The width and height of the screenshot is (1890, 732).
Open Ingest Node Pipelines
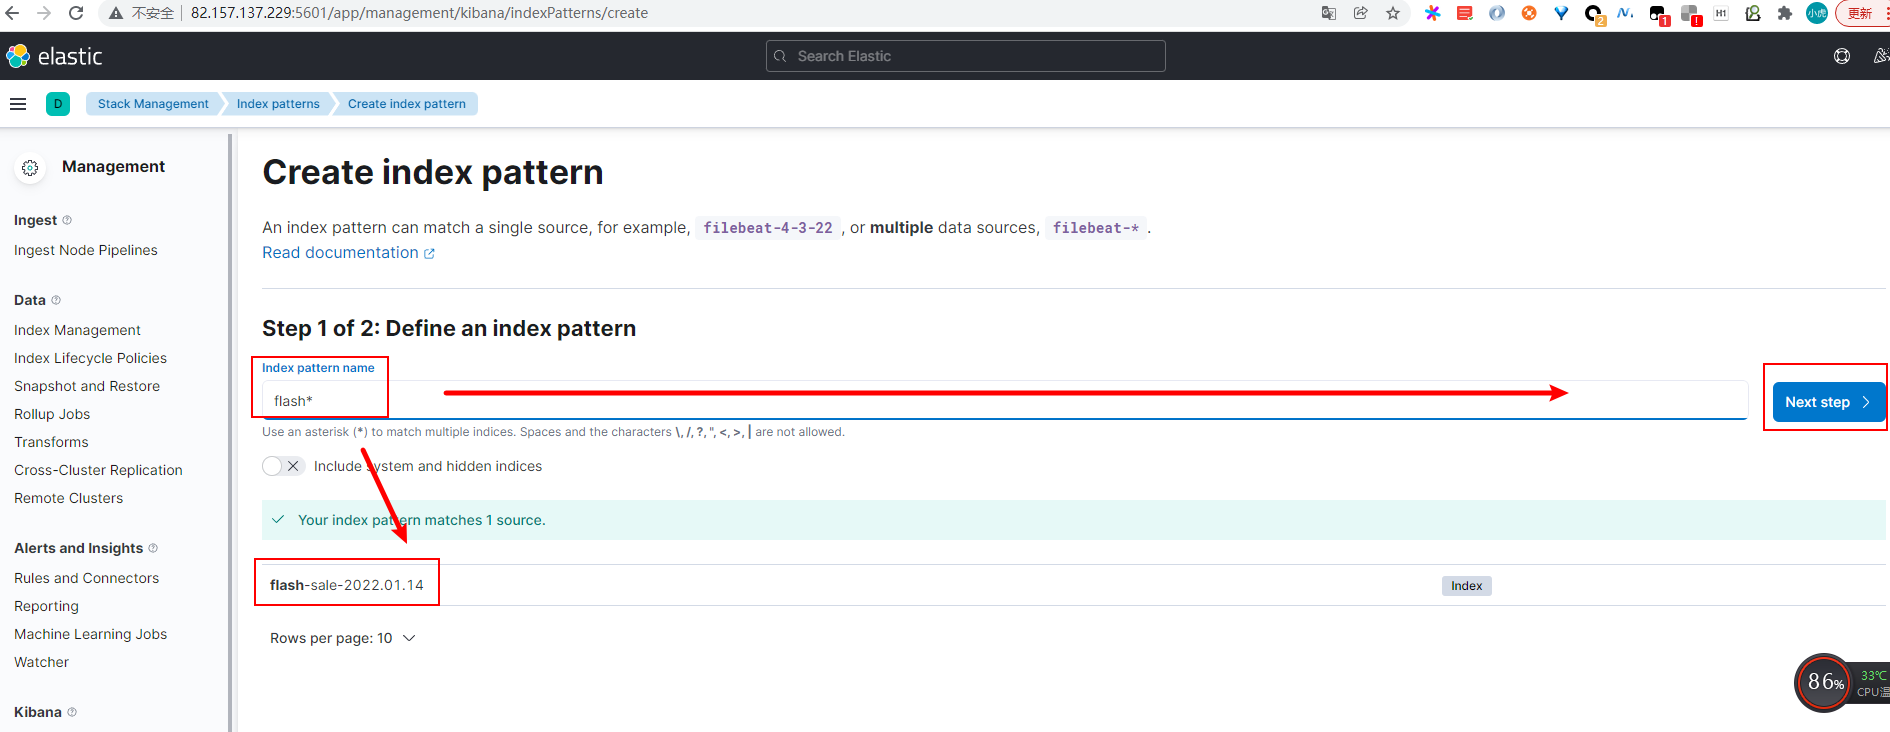pyautogui.click(x=86, y=250)
